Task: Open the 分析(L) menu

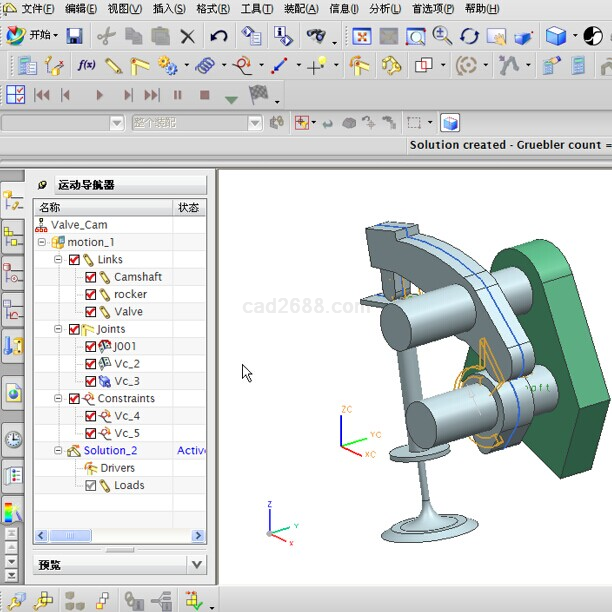Action: [x=385, y=9]
